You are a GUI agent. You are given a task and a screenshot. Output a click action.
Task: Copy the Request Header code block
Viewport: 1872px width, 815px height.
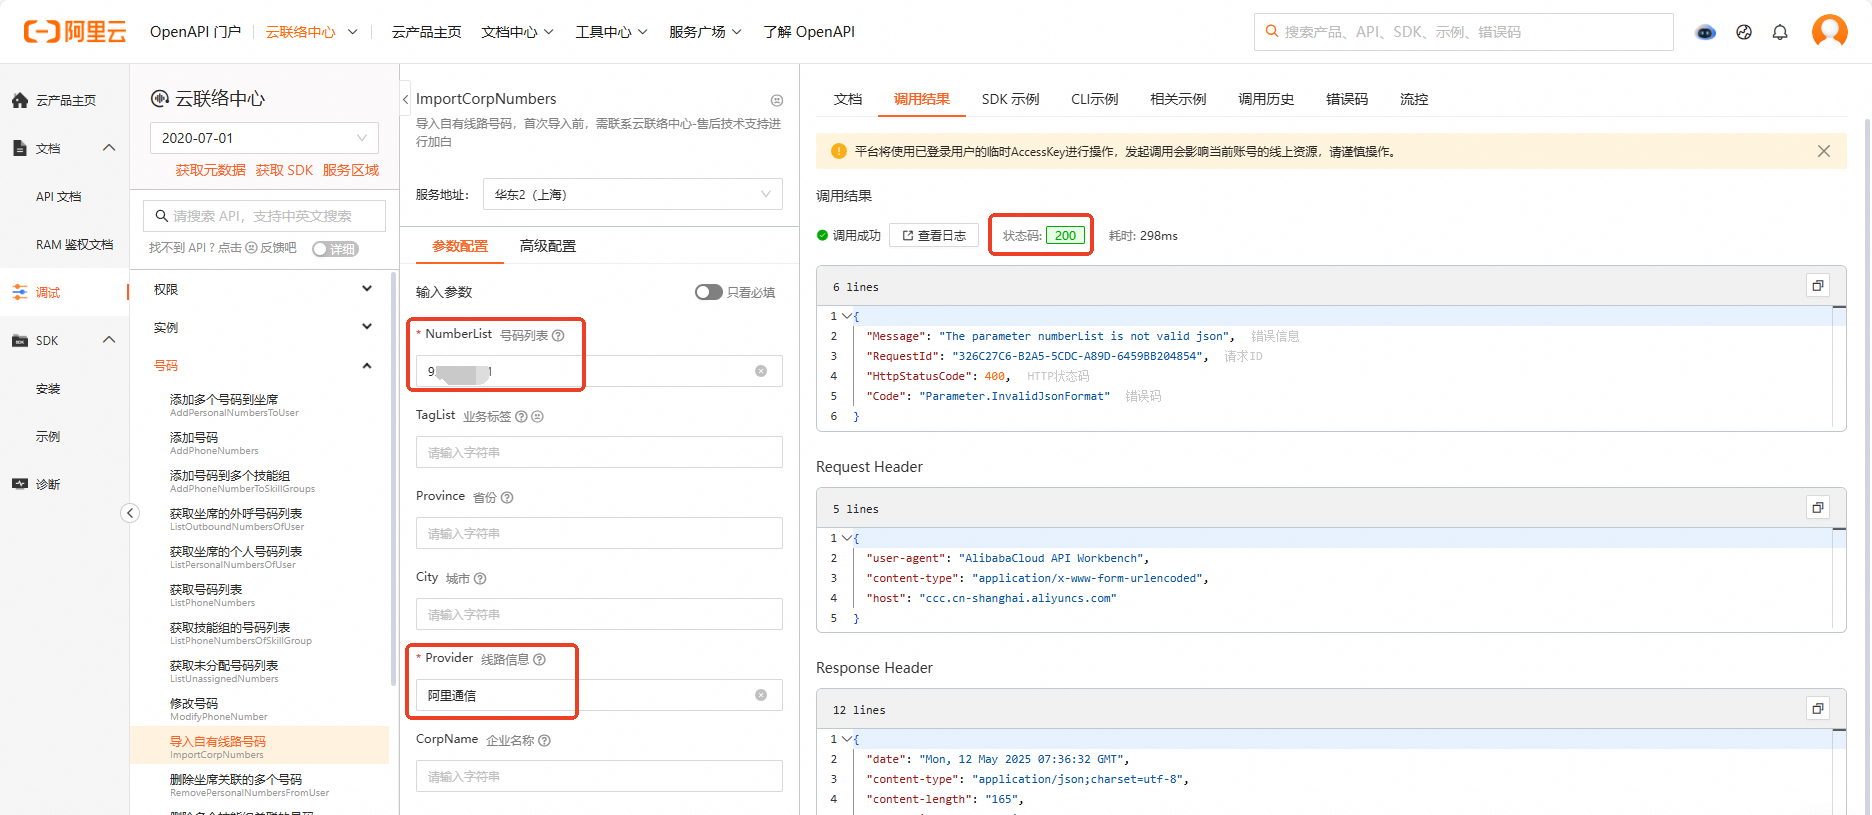1818,508
